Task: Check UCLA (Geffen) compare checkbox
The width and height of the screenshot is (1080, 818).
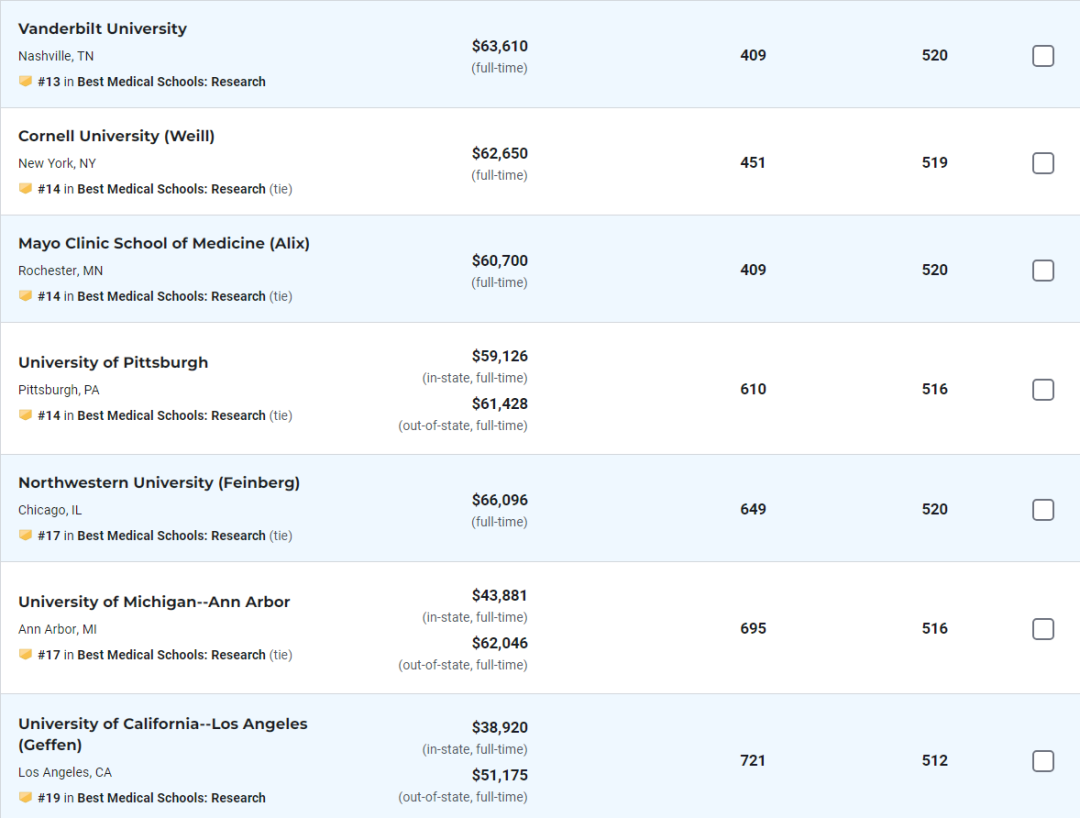Action: tap(1043, 761)
